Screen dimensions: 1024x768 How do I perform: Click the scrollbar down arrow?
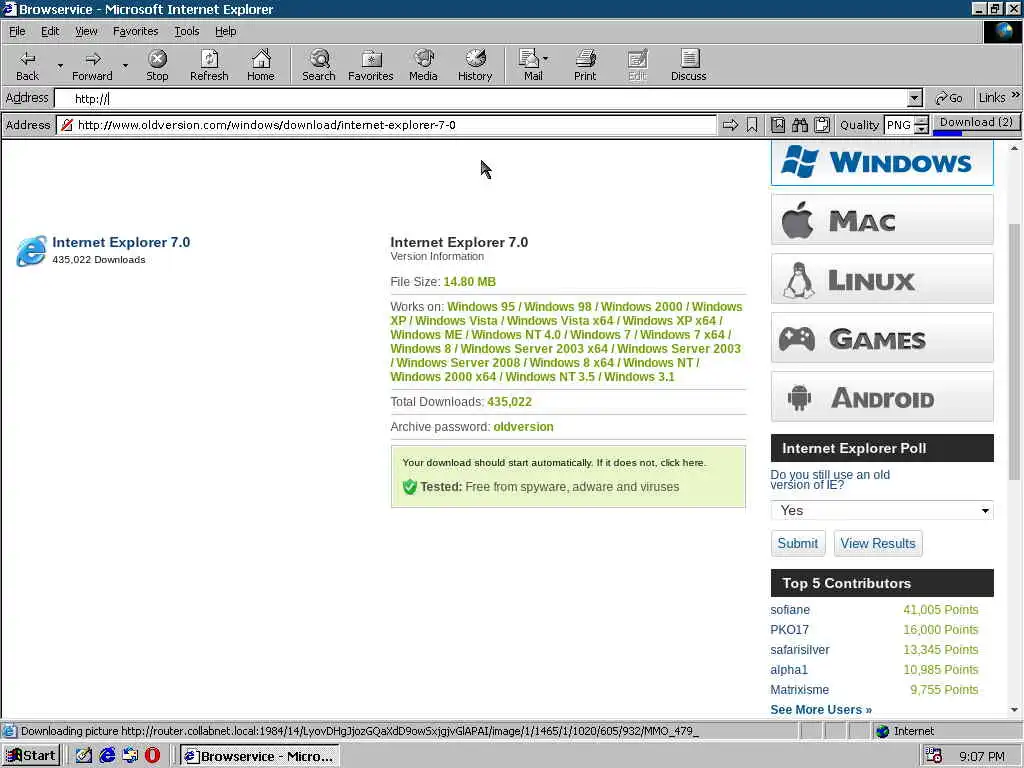[x=1014, y=709]
